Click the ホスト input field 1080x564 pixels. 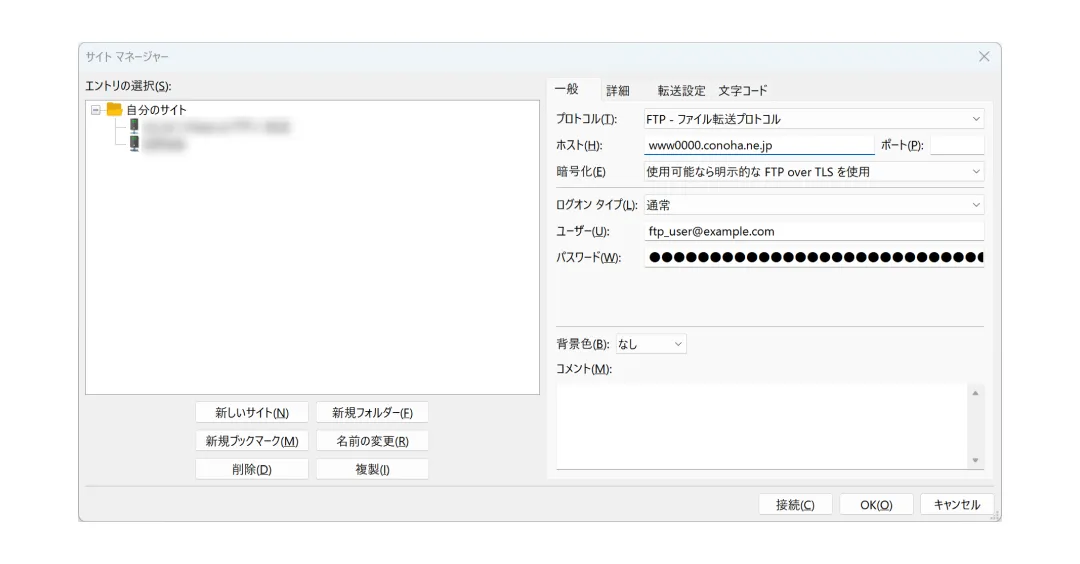click(759, 145)
